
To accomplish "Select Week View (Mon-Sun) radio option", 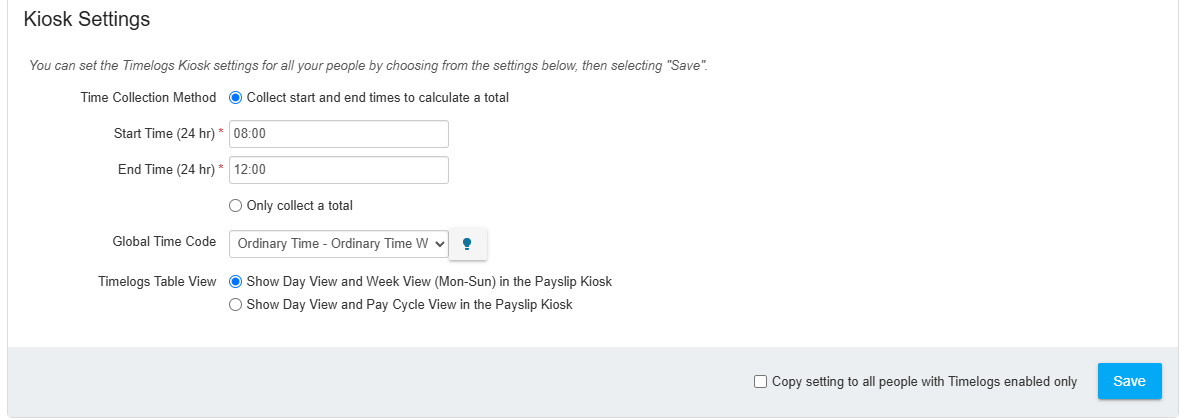I will click(x=235, y=281).
